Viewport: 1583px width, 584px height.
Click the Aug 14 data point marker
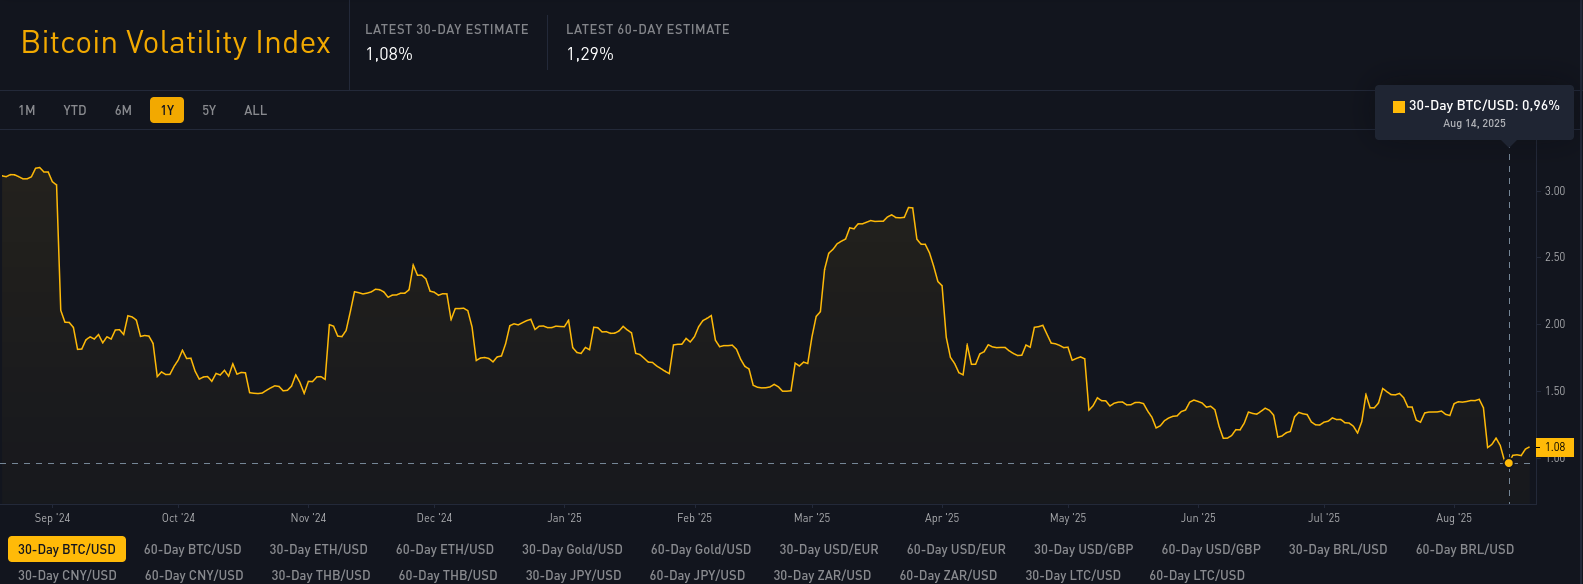click(x=1509, y=463)
